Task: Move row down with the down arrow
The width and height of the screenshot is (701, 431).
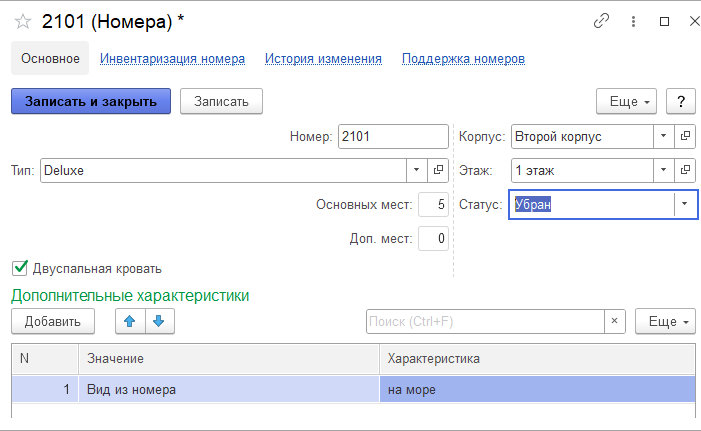Action: point(160,321)
